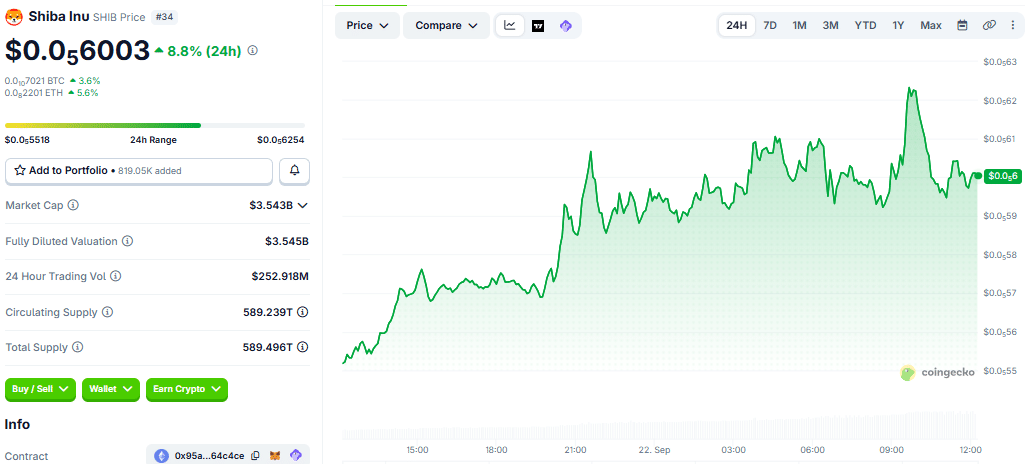The width and height of the screenshot is (1032, 464).
Task: Click the 24h Range progress bar
Action: click(155, 125)
